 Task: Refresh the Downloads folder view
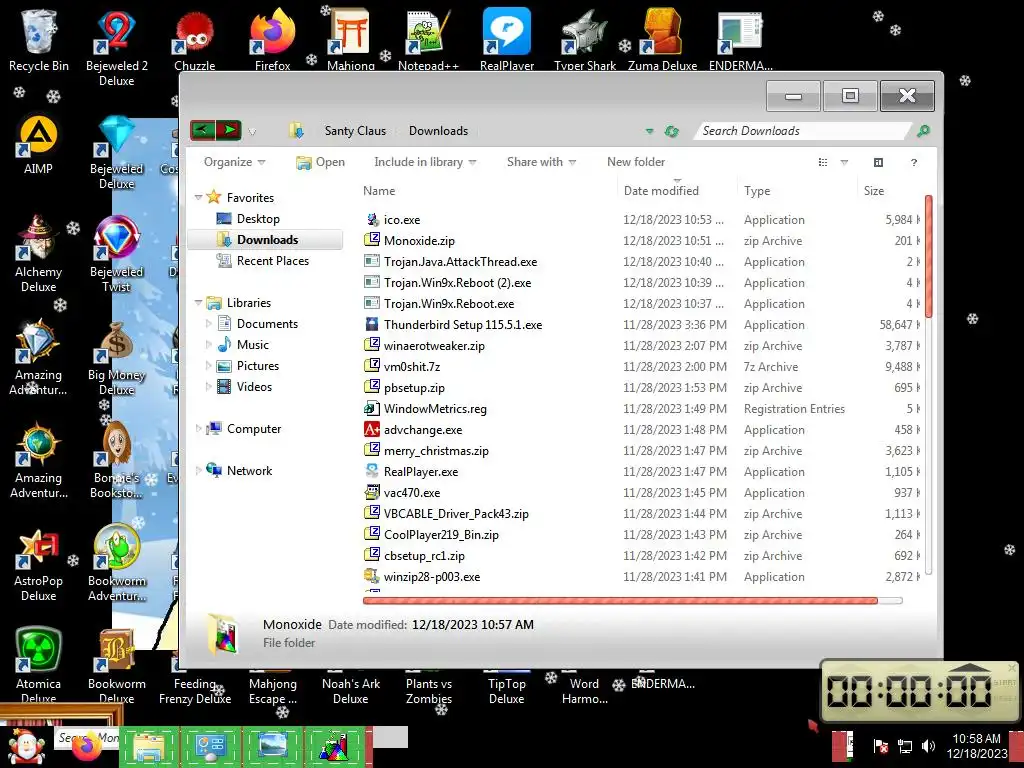point(671,131)
